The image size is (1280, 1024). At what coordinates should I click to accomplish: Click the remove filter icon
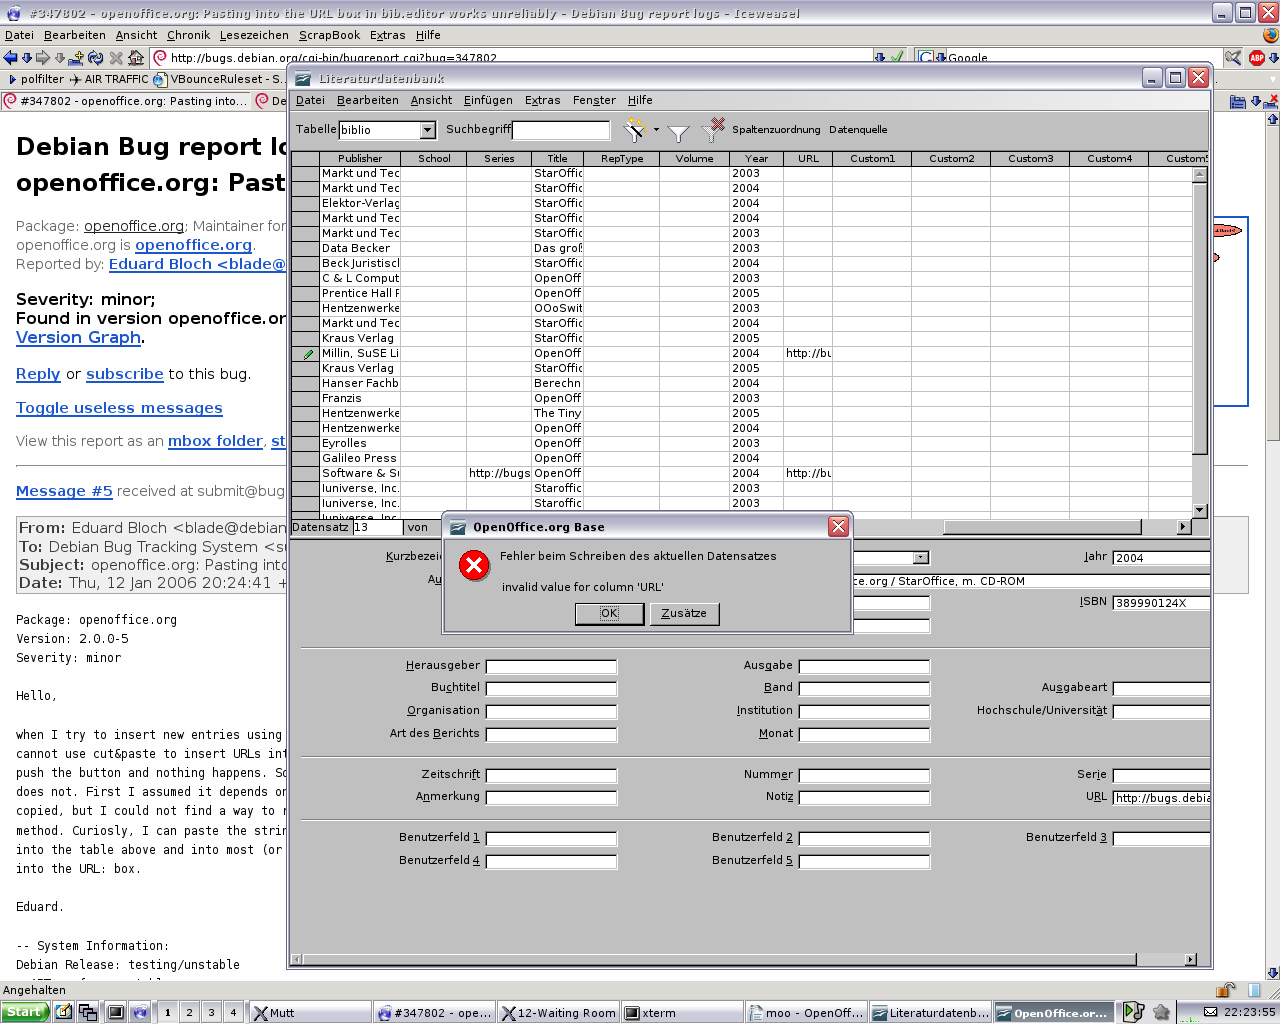coord(713,130)
